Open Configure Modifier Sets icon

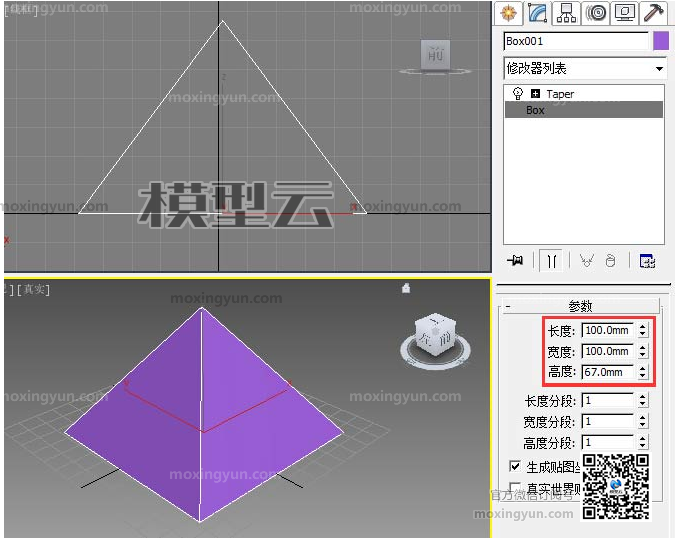click(647, 261)
